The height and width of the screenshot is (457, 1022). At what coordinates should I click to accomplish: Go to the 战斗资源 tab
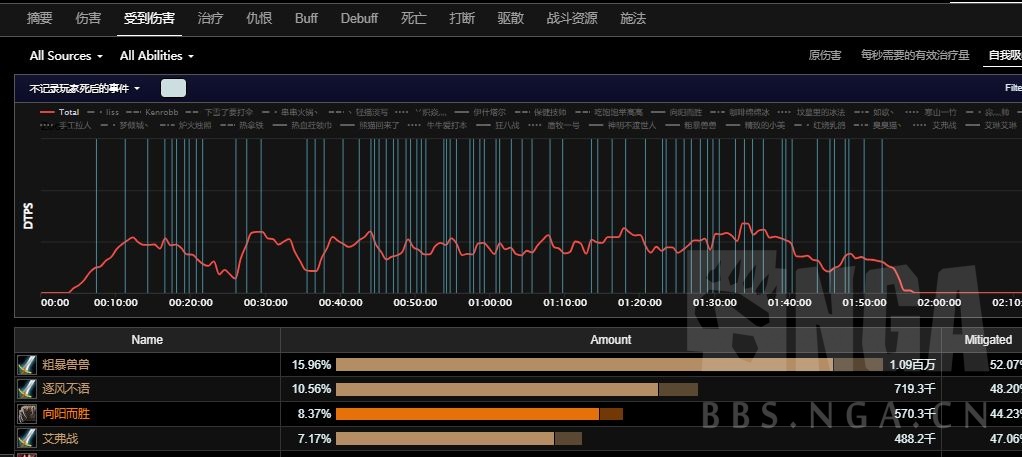click(x=572, y=18)
